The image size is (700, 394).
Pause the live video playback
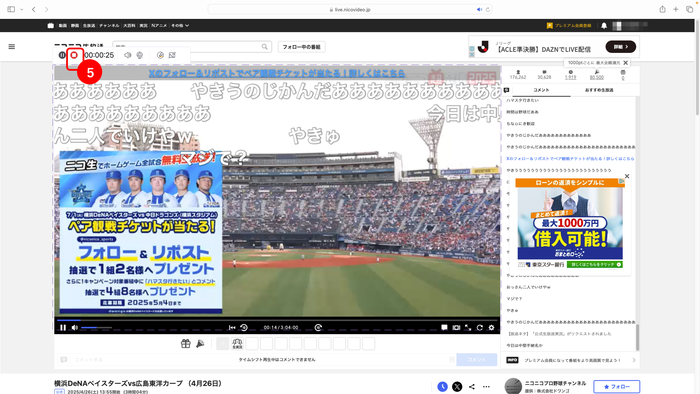(63, 328)
